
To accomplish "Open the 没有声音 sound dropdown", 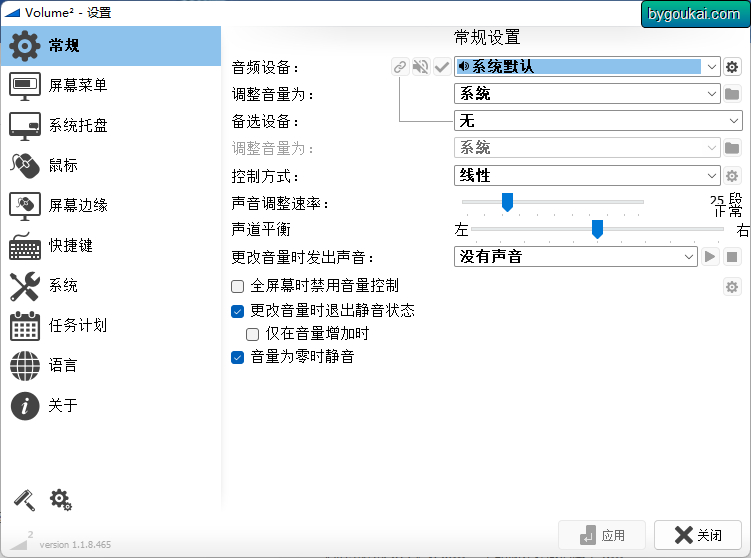I will pos(576,257).
